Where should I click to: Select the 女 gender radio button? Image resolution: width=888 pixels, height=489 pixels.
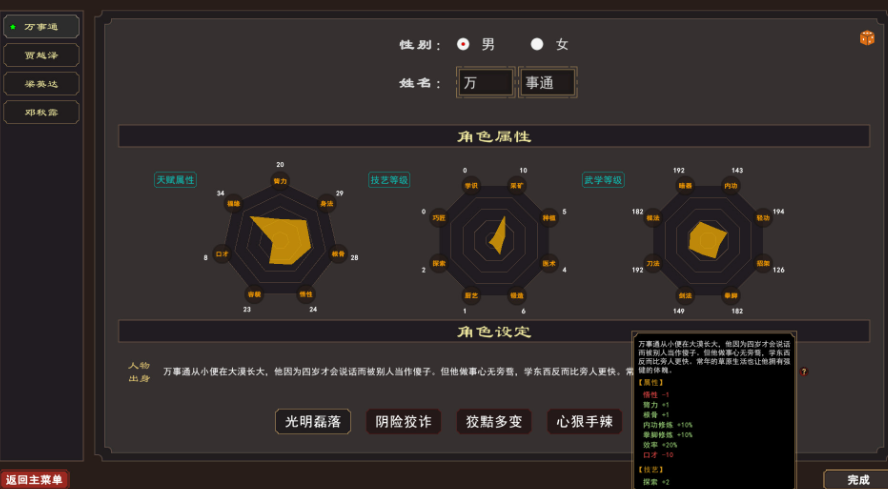pyautogui.click(x=537, y=44)
